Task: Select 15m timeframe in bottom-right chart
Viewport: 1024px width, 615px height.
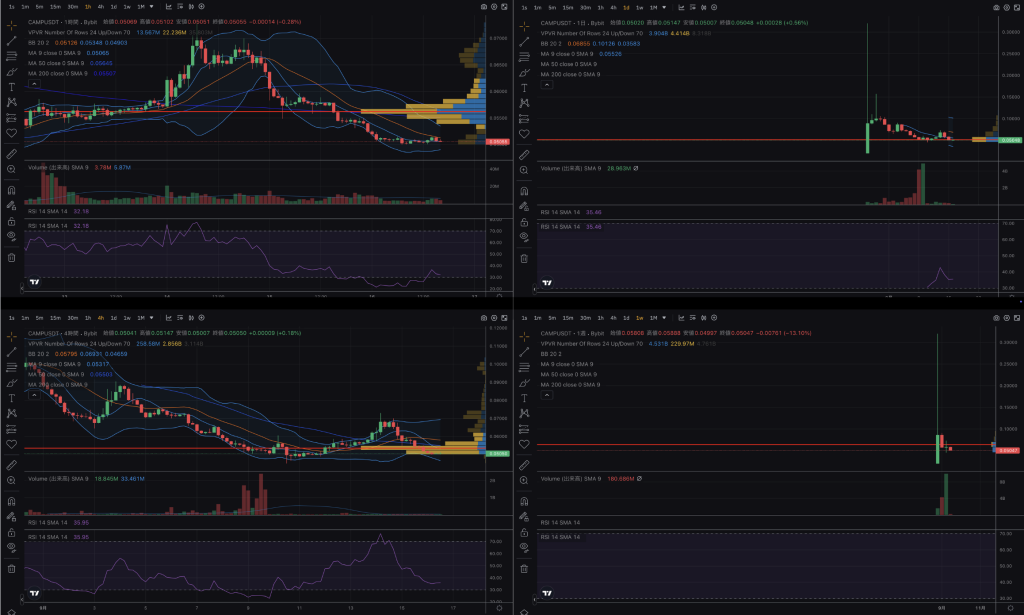Action: [567, 318]
